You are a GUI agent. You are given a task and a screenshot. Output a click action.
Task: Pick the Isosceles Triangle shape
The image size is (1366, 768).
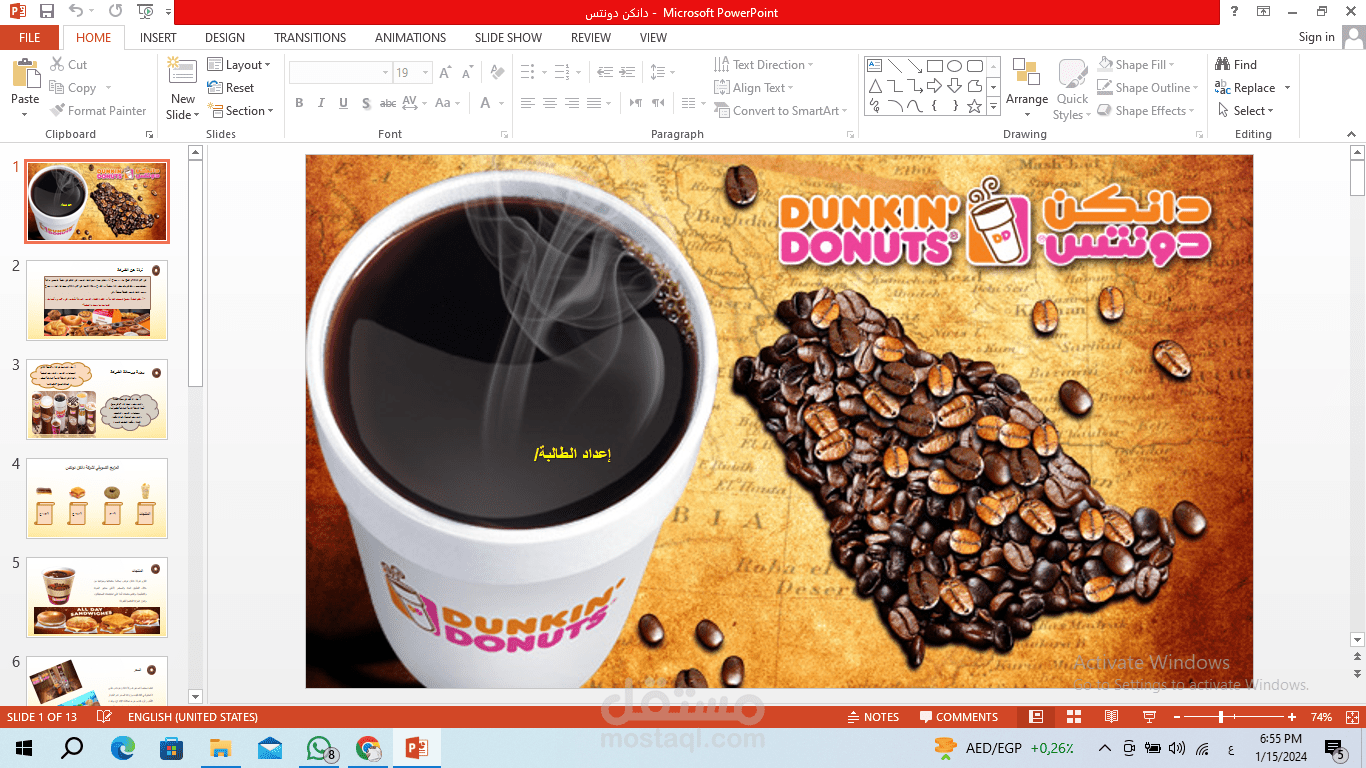pyautogui.click(x=874, y=86)
